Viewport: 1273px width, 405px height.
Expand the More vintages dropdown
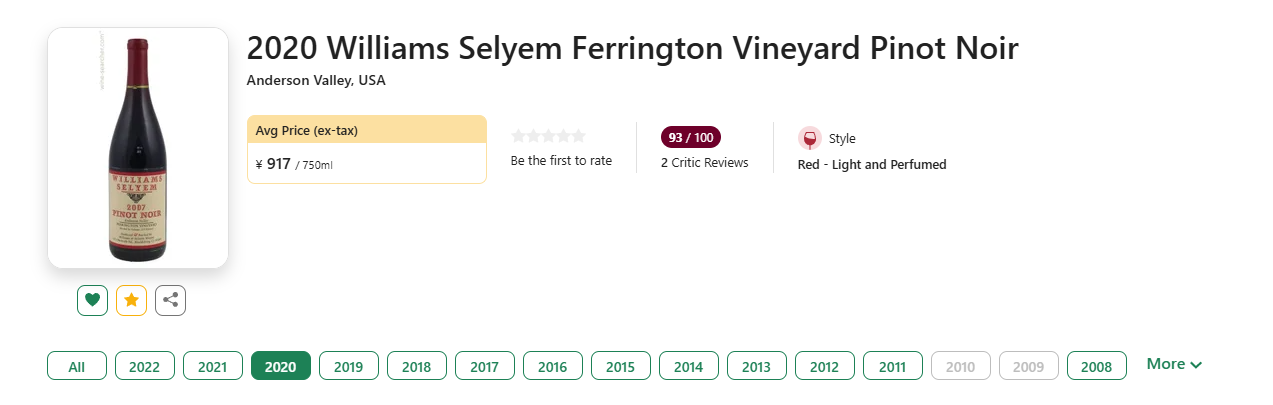[x=1174, y=365]
